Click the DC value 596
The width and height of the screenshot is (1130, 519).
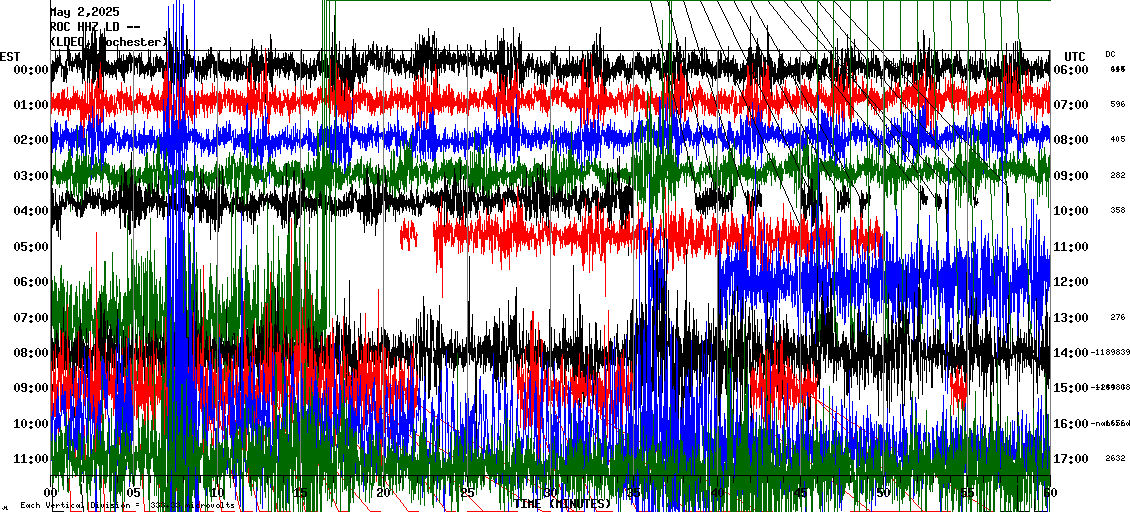pyautogui.click(x=1117, y=105)
